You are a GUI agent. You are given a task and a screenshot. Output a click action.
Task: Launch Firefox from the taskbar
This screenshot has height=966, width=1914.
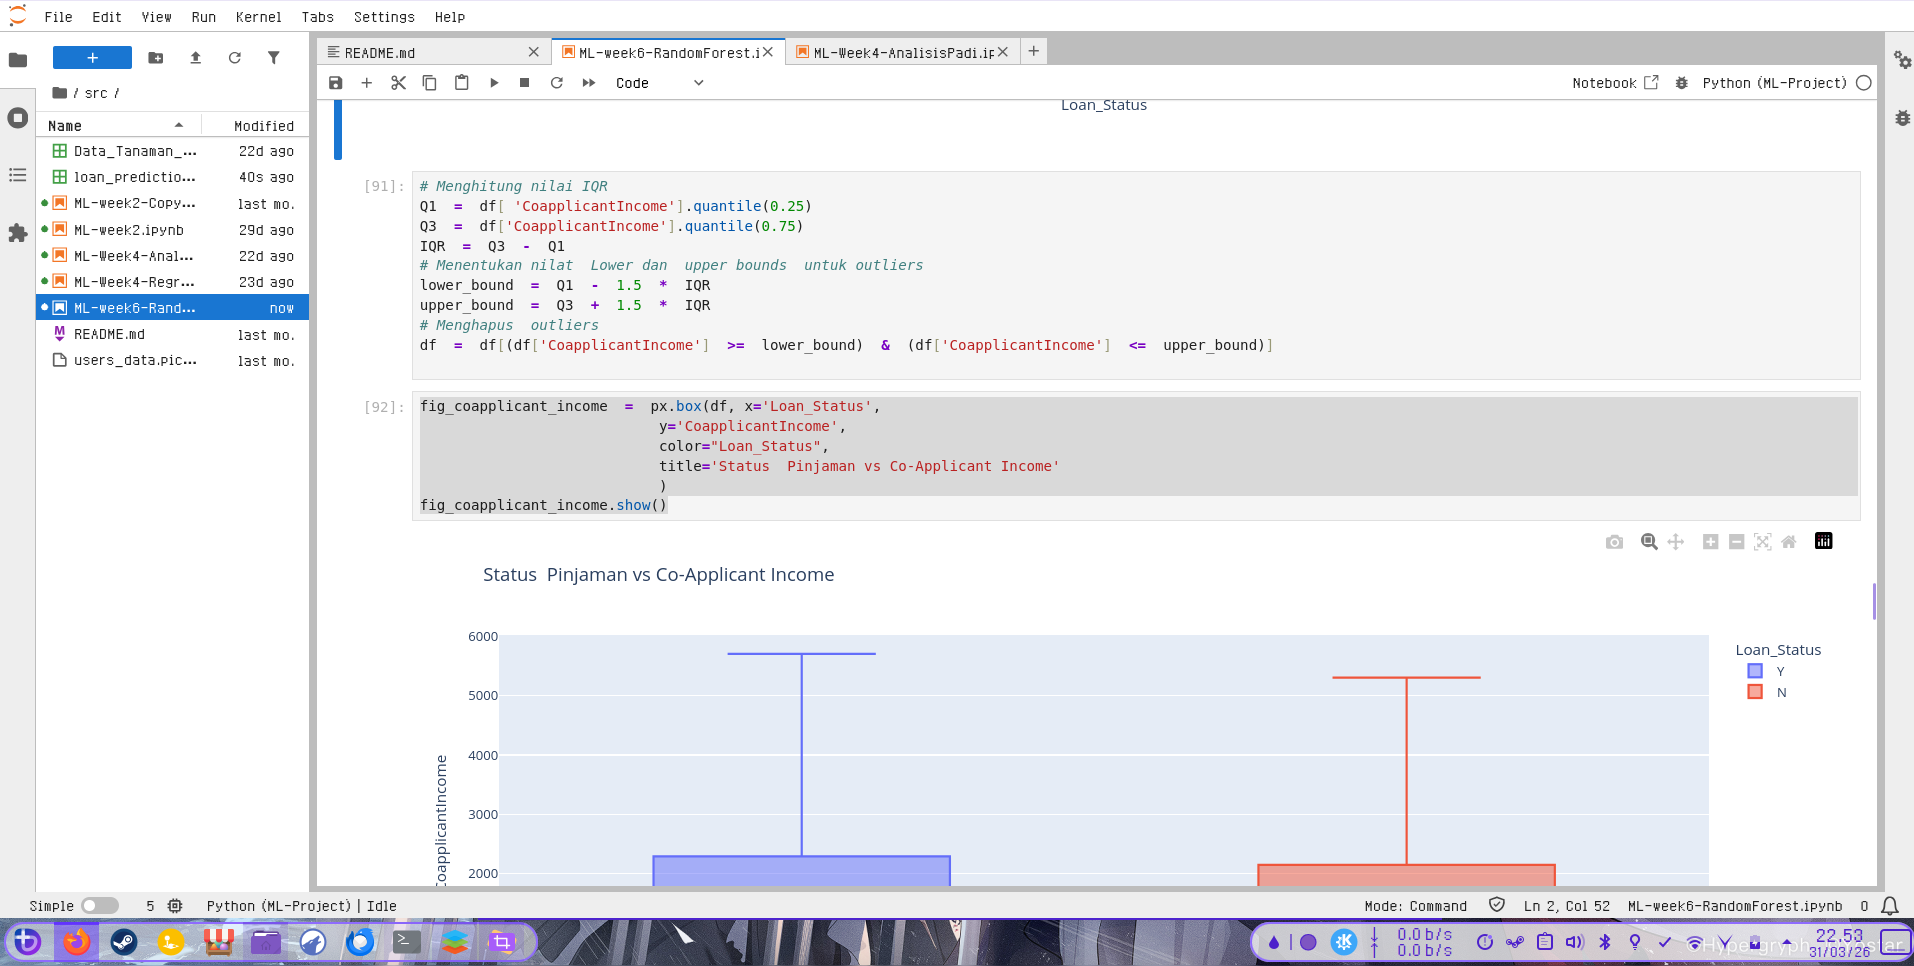coord(76,942)
